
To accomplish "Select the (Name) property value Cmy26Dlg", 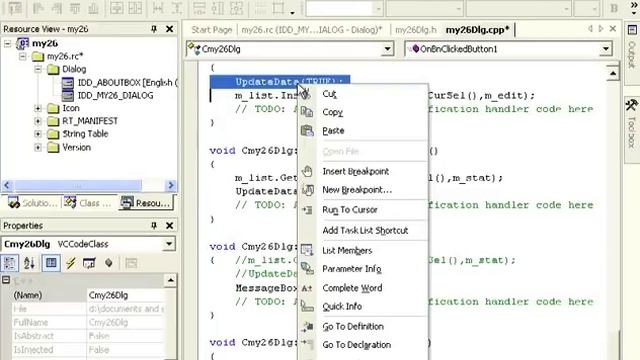I will click(125, 295).
